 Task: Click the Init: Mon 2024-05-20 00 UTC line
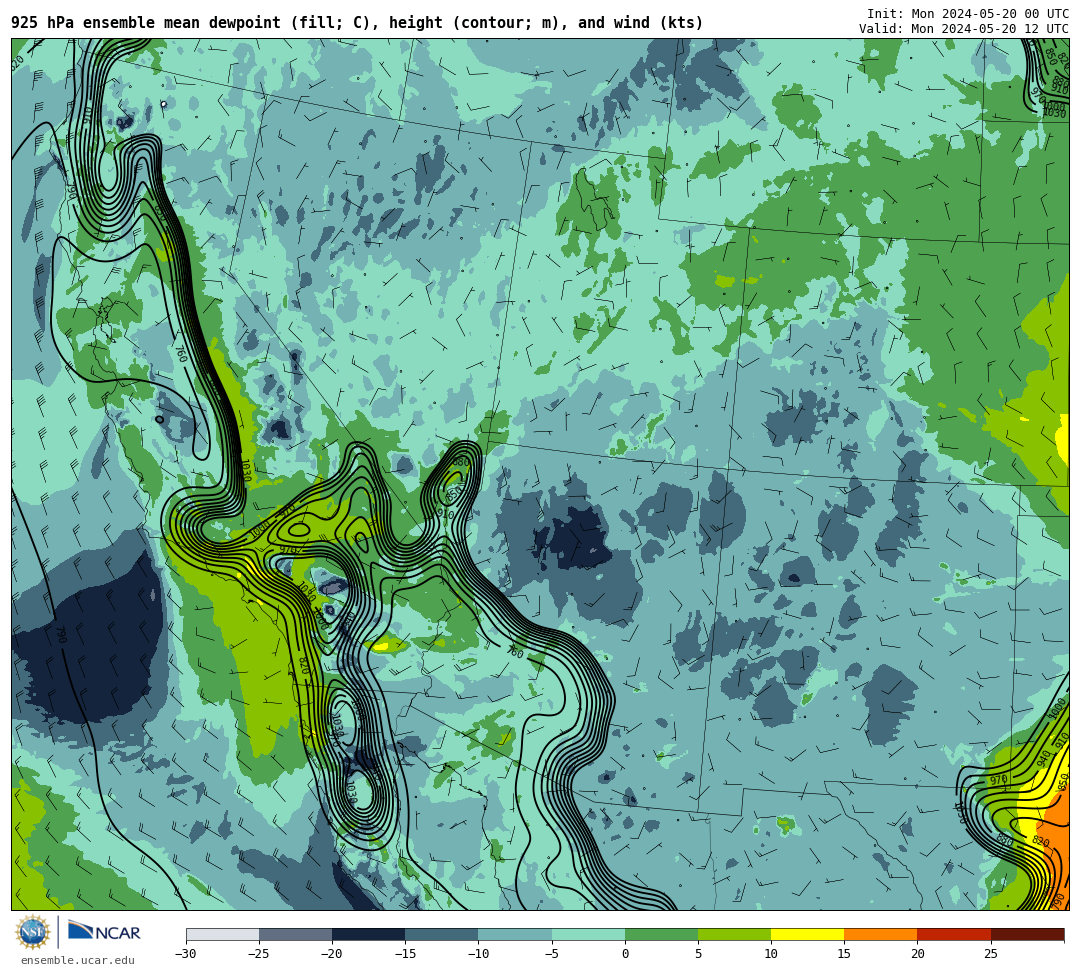[x=968, y=14]
